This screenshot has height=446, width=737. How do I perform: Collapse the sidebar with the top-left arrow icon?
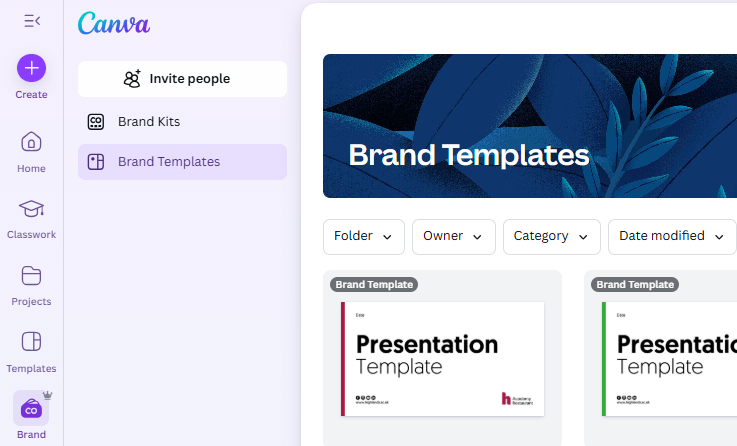[32, 20]
